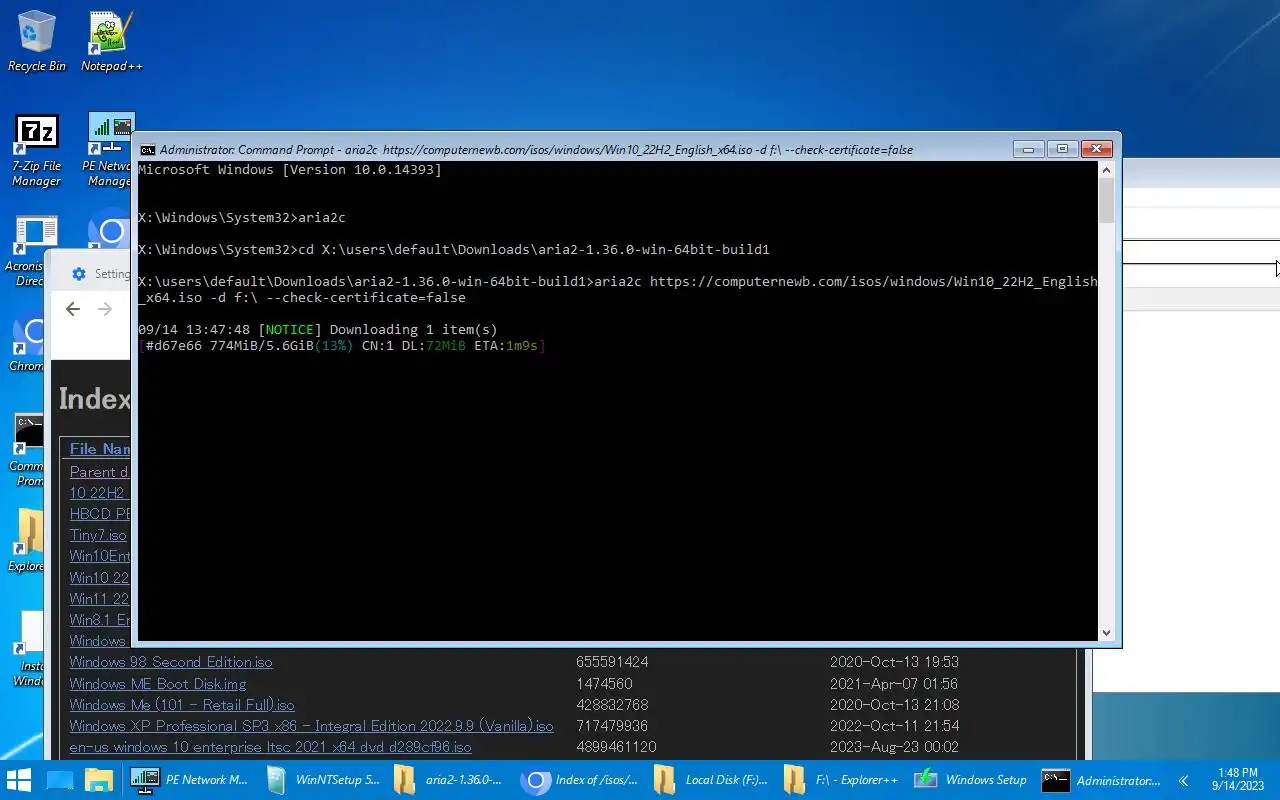Click the Microsoft Windows version line

point(290,170)
